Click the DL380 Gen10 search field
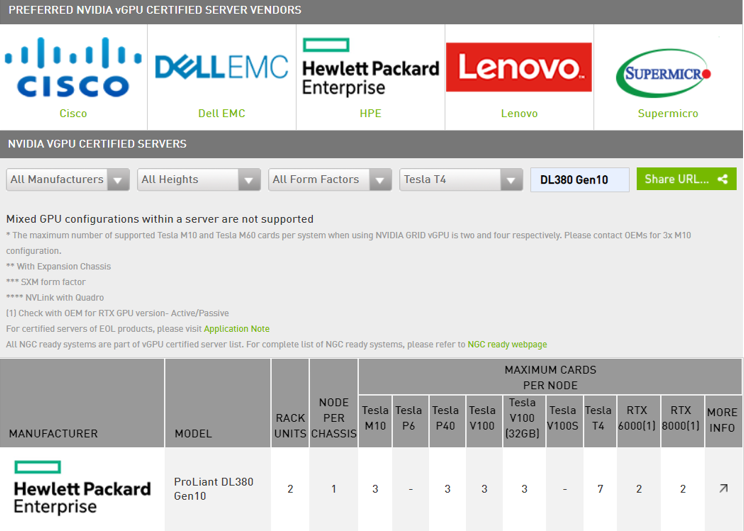The height and width of the screenshot is (531, 744). coord(580,179)
